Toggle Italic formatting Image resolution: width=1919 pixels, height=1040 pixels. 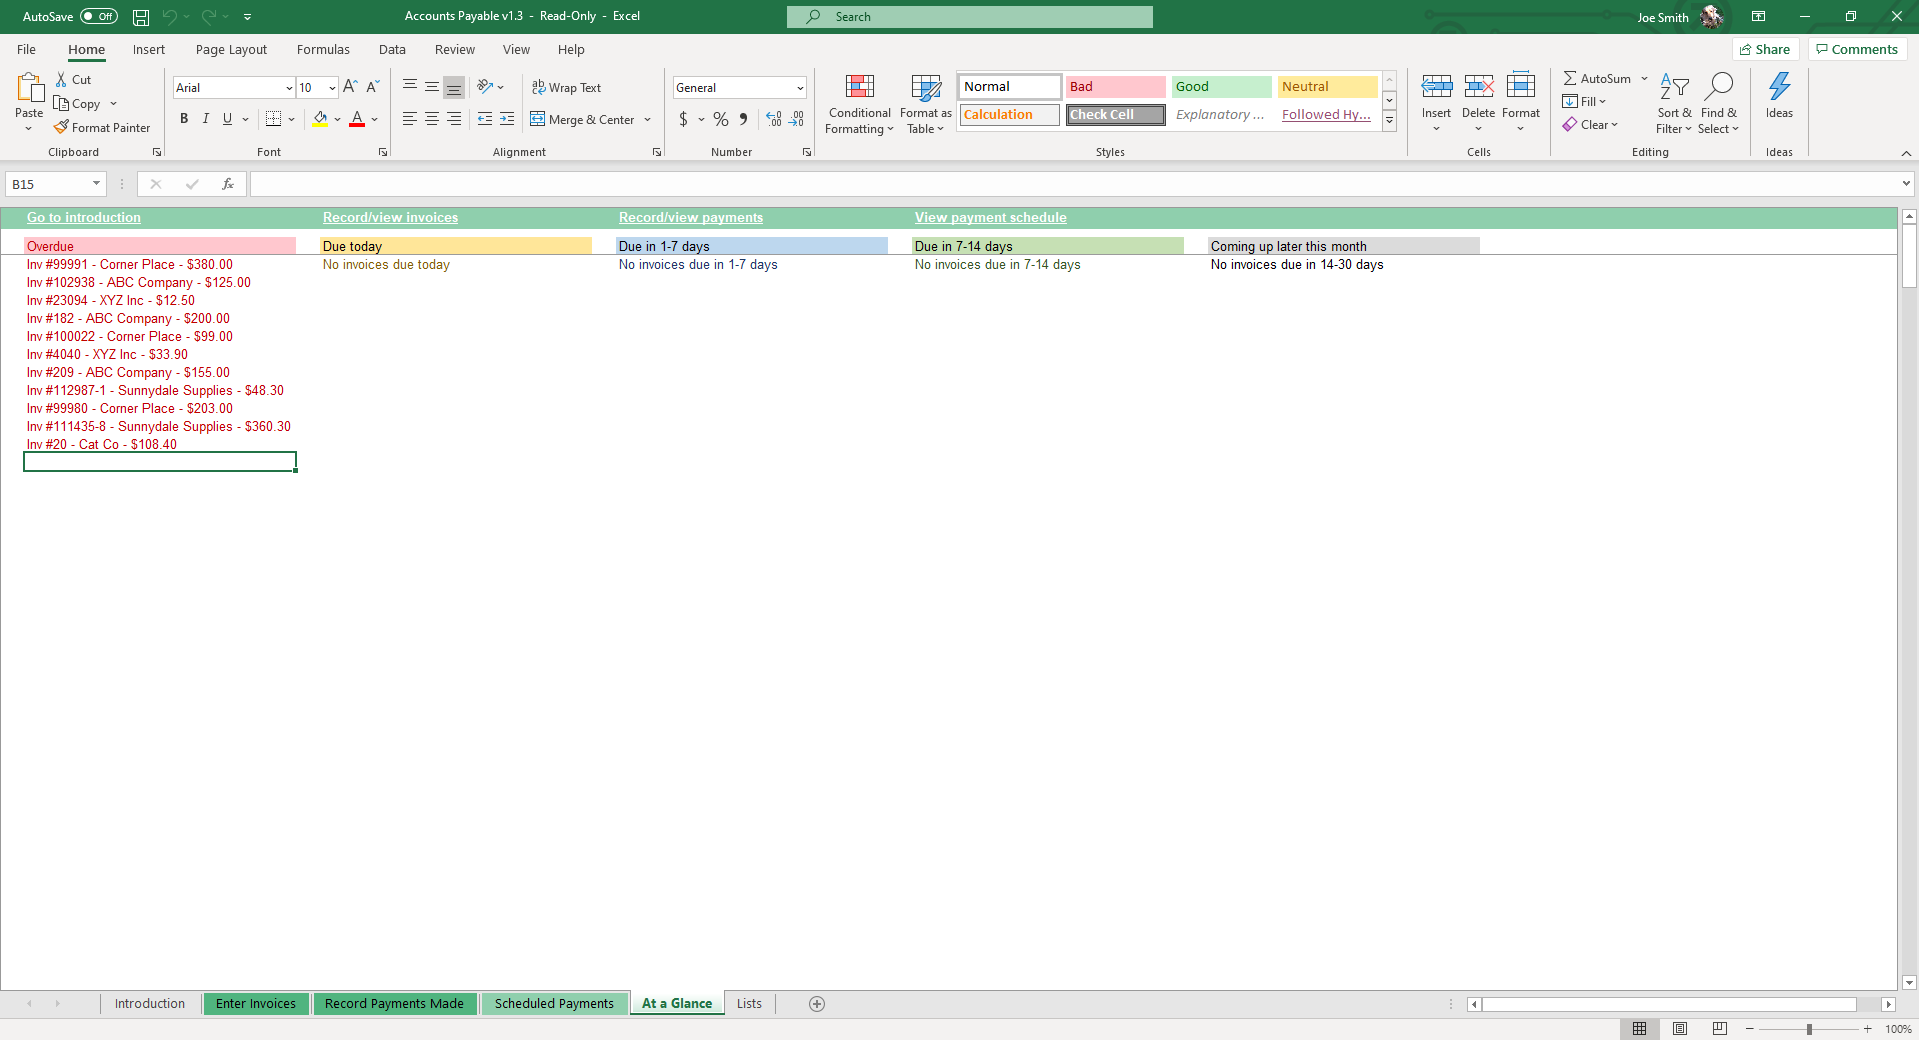(206, 119)
